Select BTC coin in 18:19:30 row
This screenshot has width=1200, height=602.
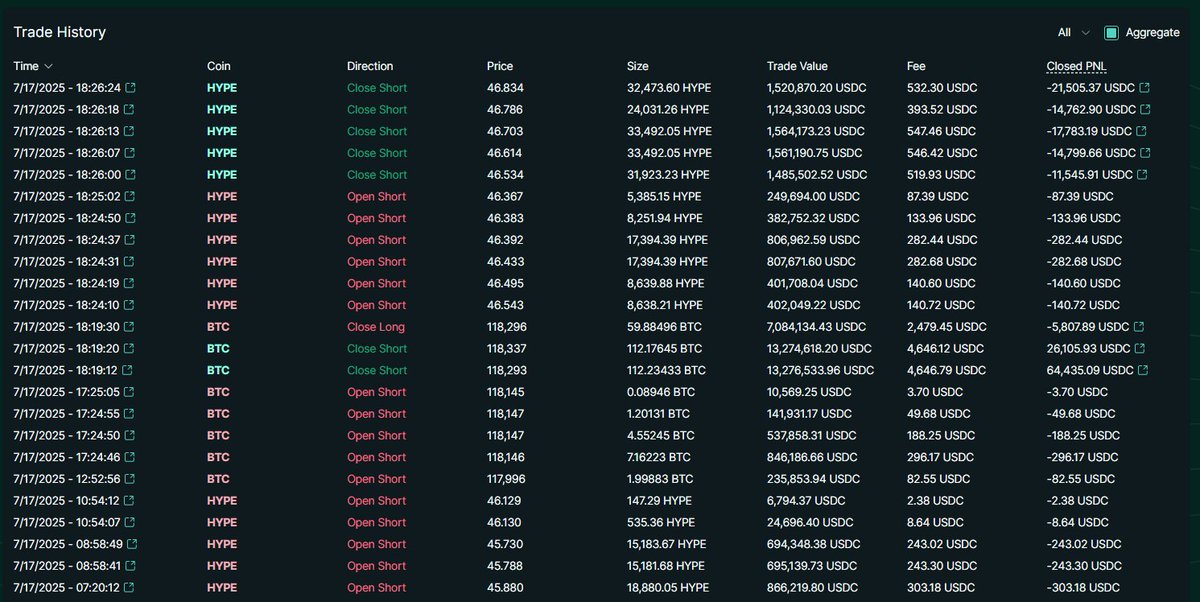tap(218, 327)
